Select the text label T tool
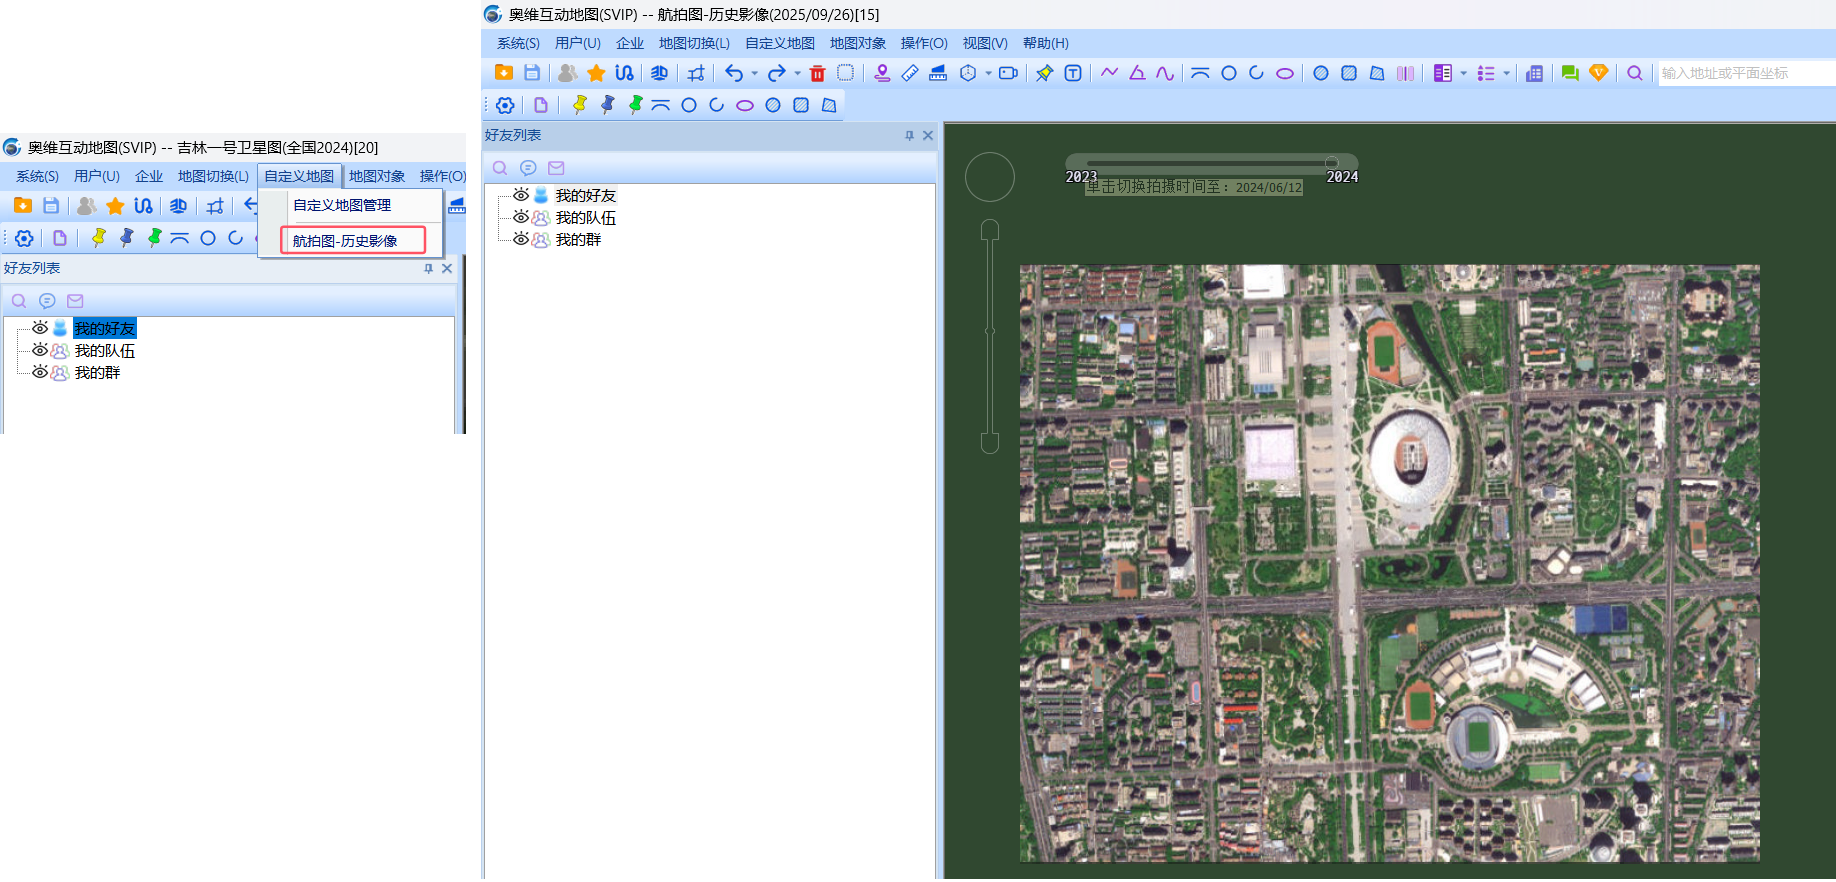 point(1073,73)
